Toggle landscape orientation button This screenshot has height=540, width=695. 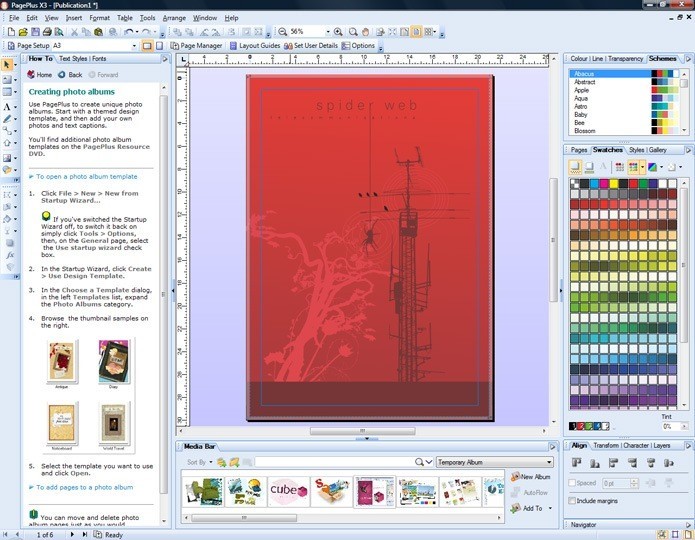coord(147,46)
